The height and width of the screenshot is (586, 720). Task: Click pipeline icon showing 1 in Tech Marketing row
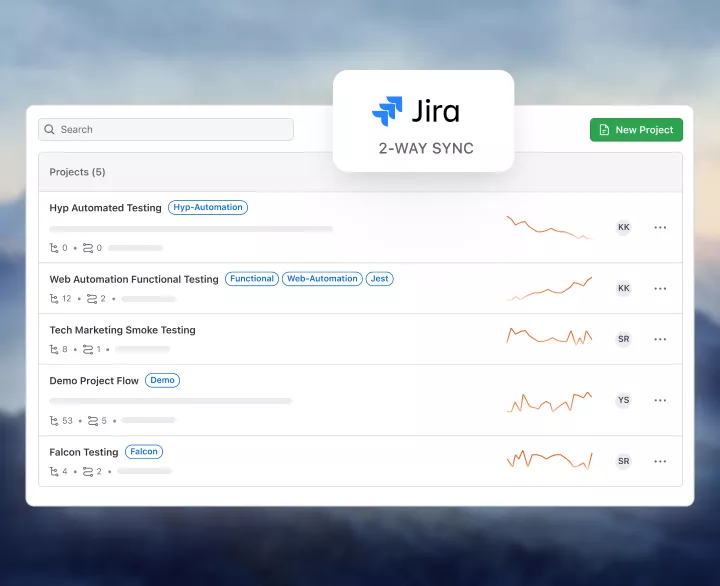click(88, 349)
